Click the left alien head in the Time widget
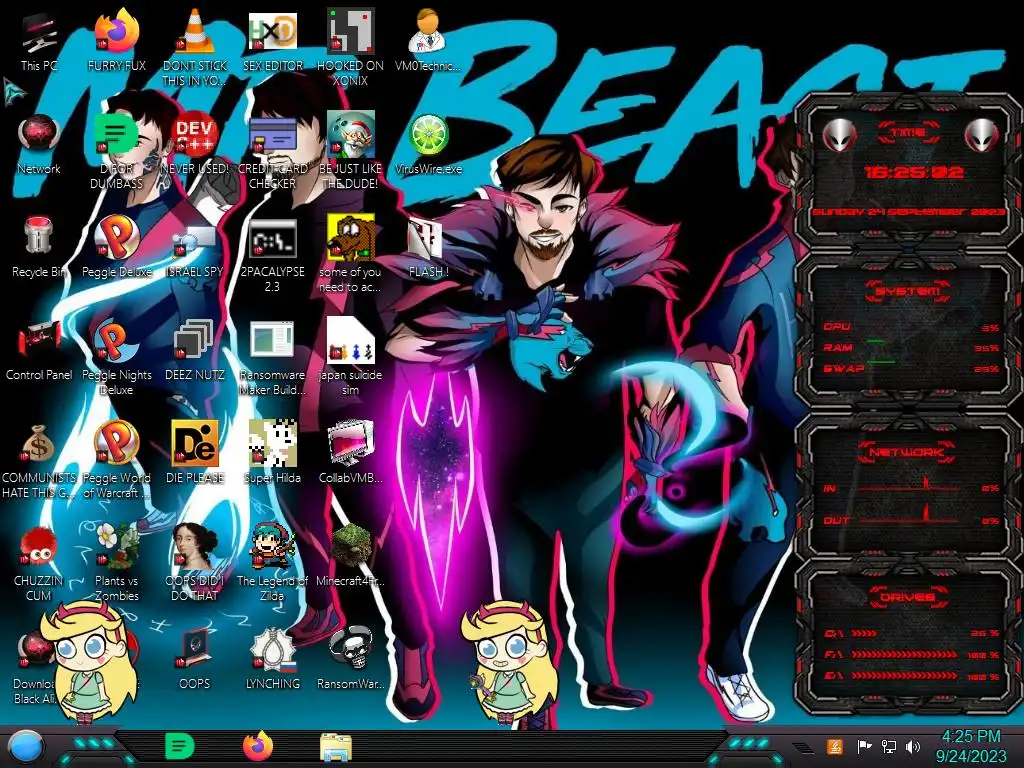 point(839,135)
